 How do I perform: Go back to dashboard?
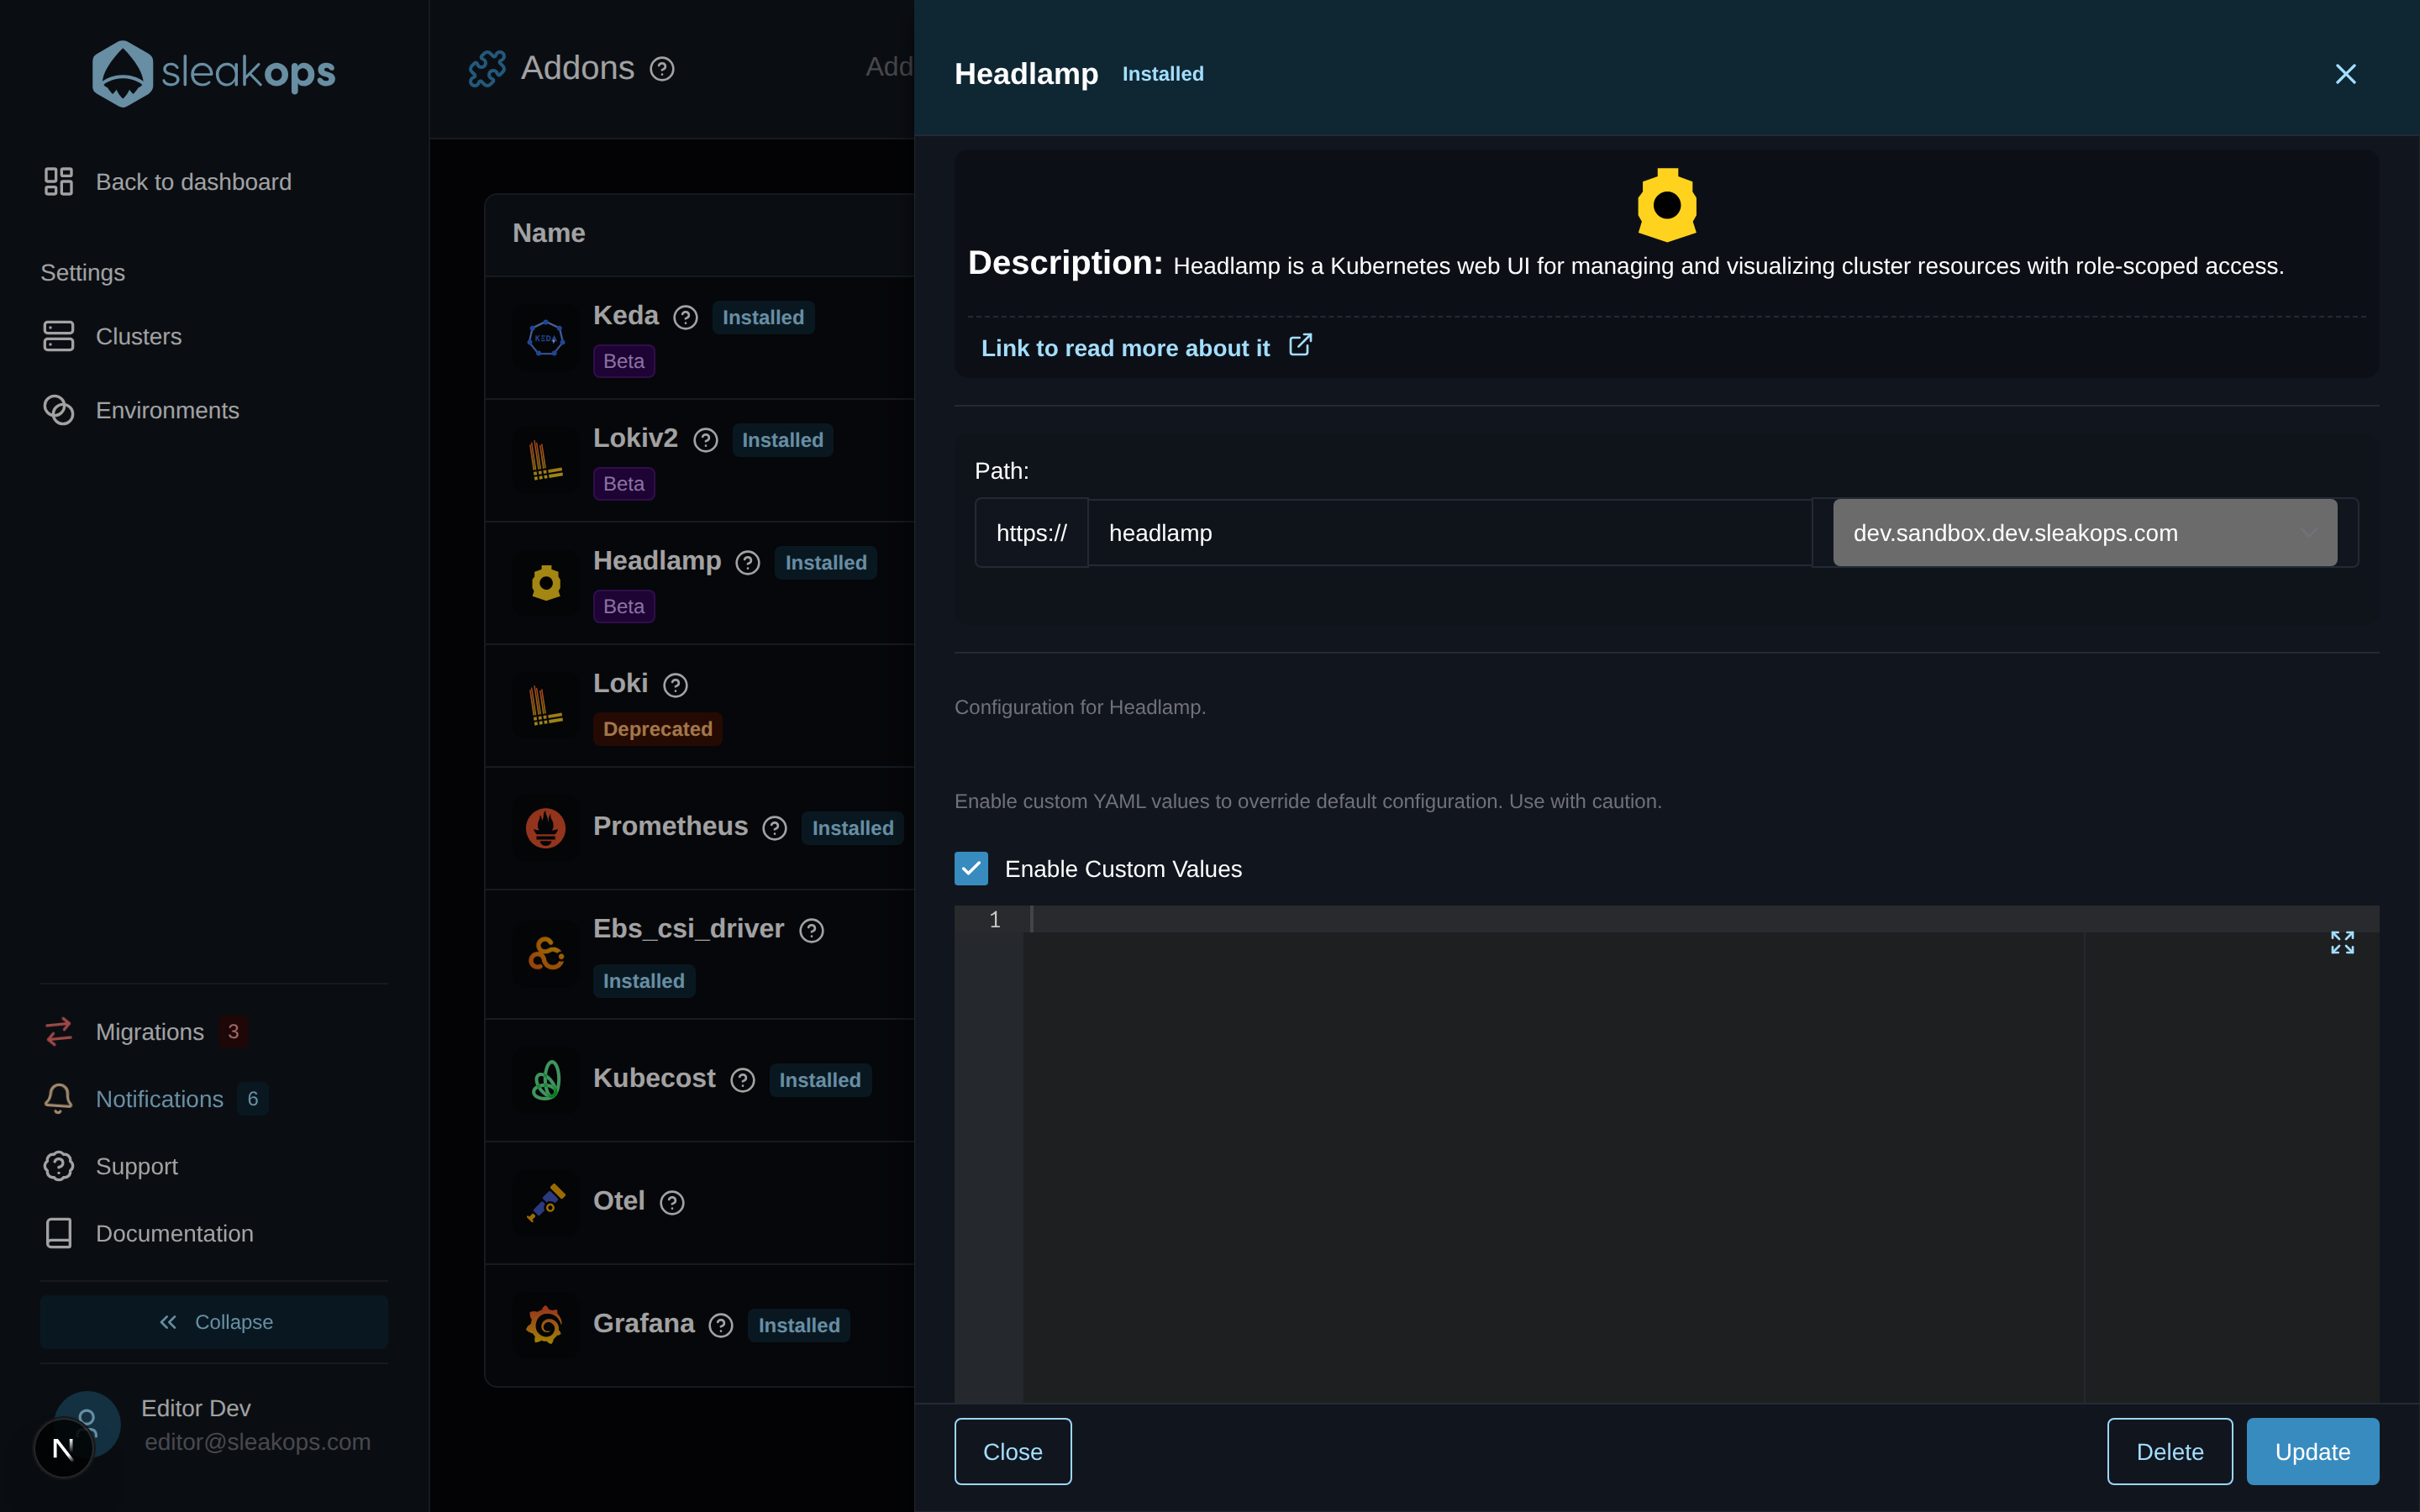coord(168,182)
